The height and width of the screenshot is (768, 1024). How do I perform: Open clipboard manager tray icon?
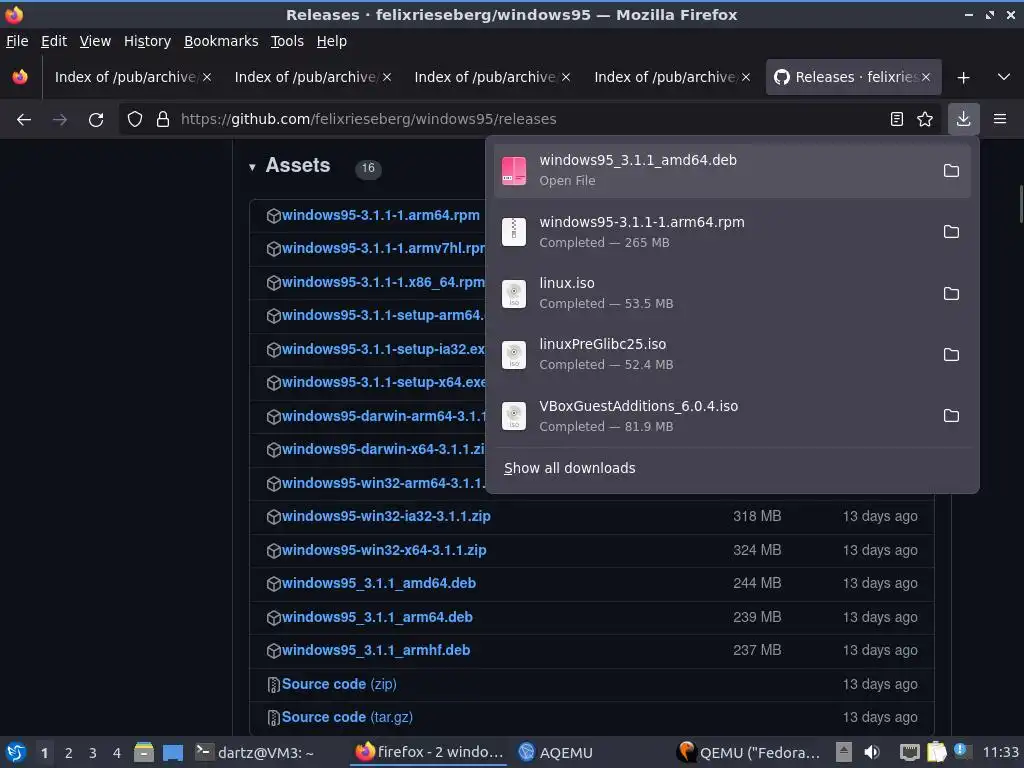936,752
